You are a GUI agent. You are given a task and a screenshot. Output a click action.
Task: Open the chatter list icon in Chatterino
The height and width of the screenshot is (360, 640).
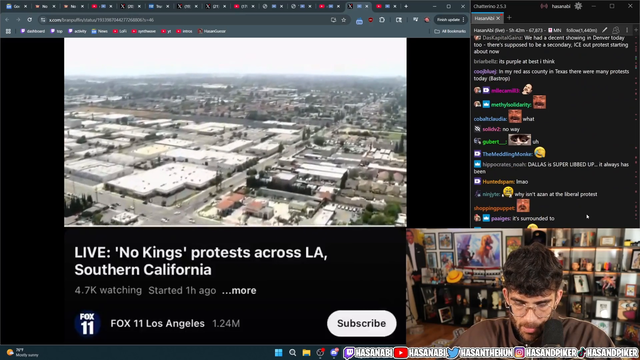pyautogui.click(x=616, y=30)
